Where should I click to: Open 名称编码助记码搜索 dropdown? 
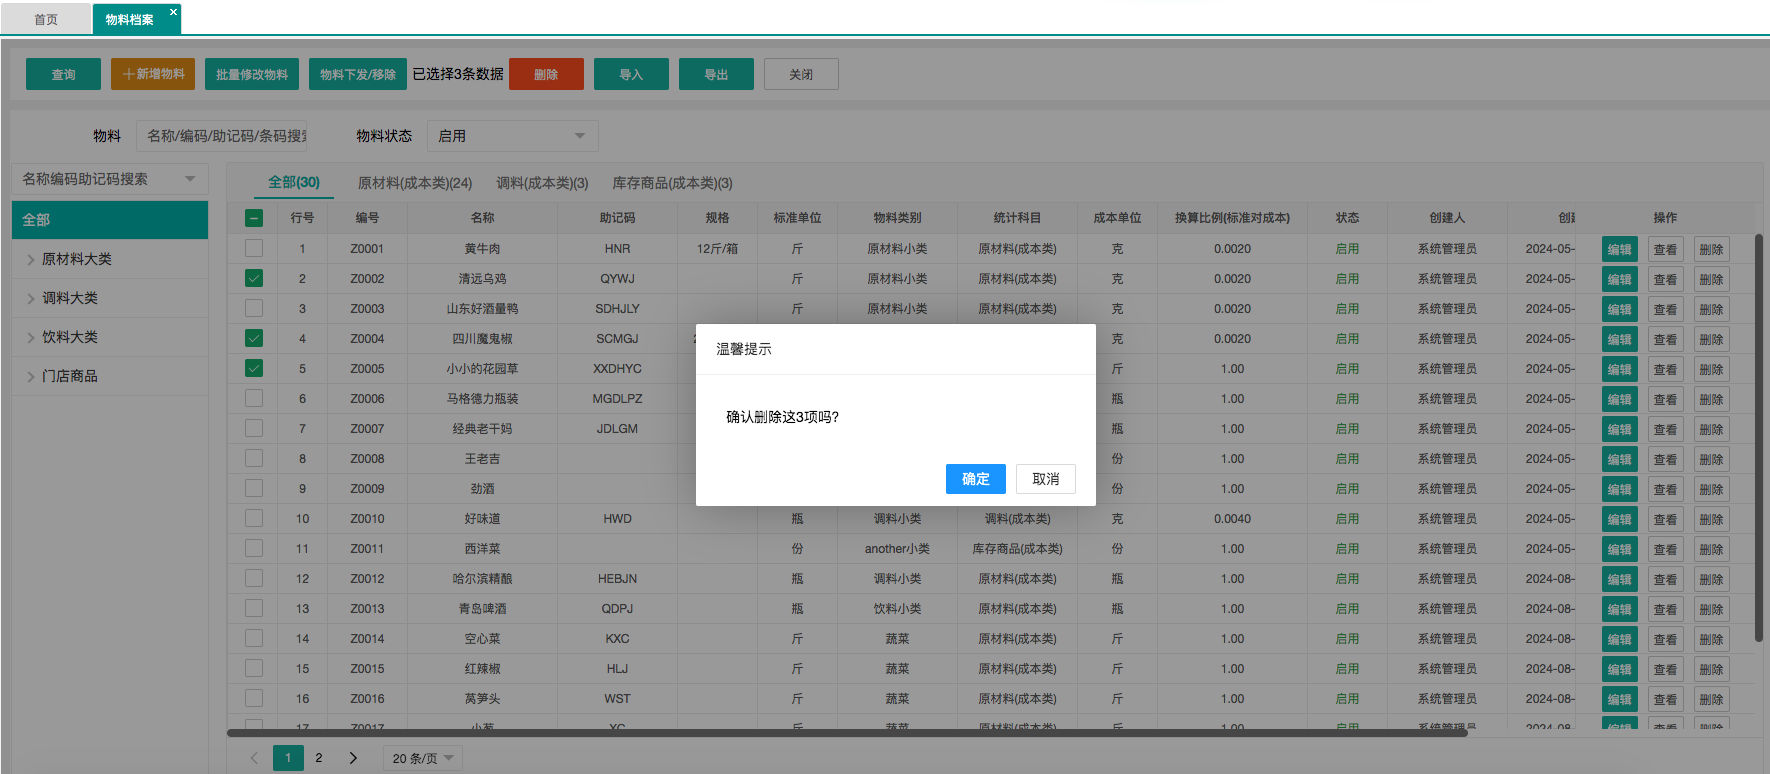coord(110,179)
